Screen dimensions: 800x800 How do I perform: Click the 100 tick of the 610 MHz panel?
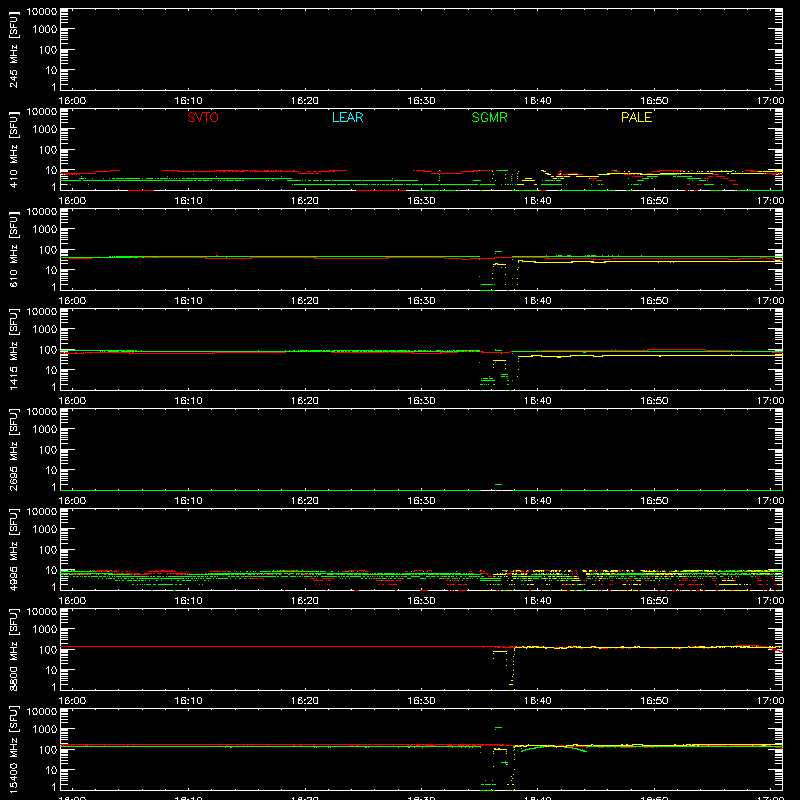(x=48, y=249)
